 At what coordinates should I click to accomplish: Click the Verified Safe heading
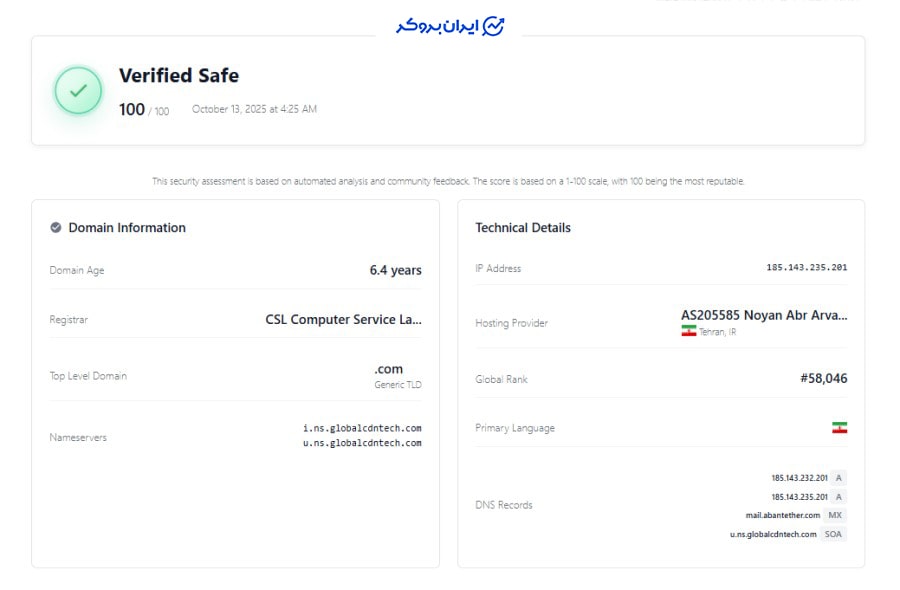pos(179,76)
